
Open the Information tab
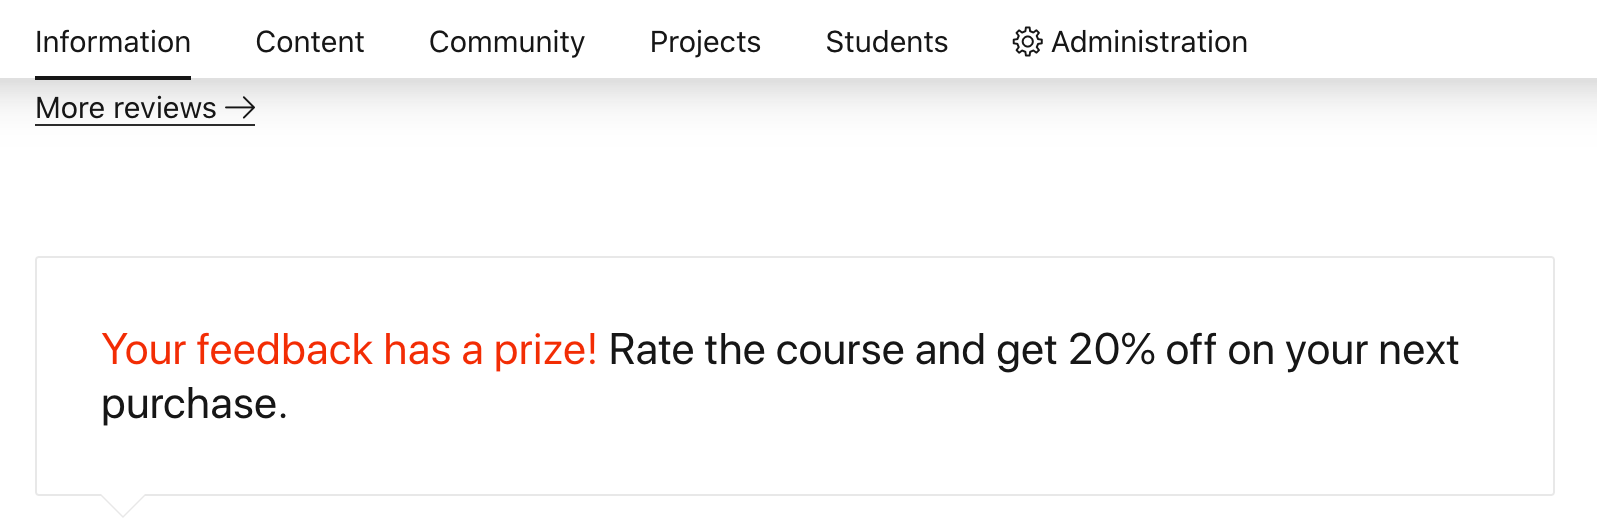[x=113, y=42]
